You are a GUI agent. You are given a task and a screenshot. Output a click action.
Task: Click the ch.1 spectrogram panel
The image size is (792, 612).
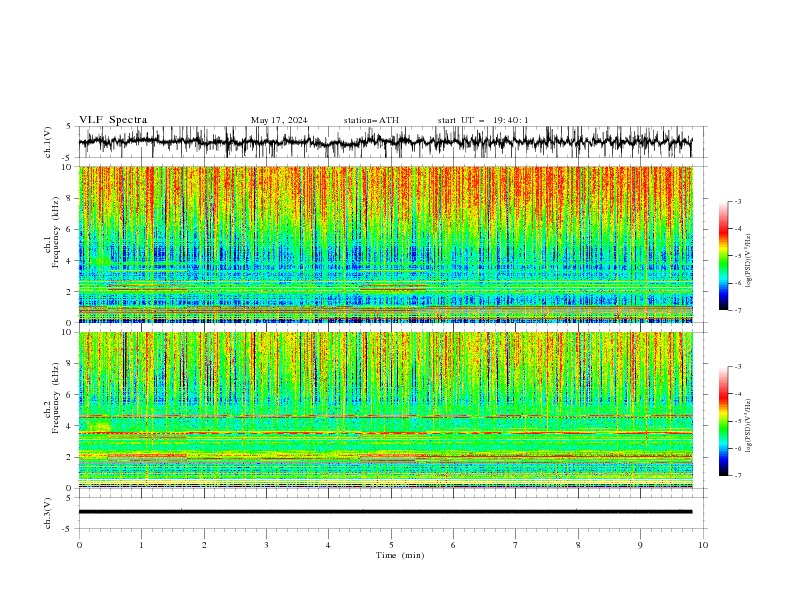pos(386,244)
